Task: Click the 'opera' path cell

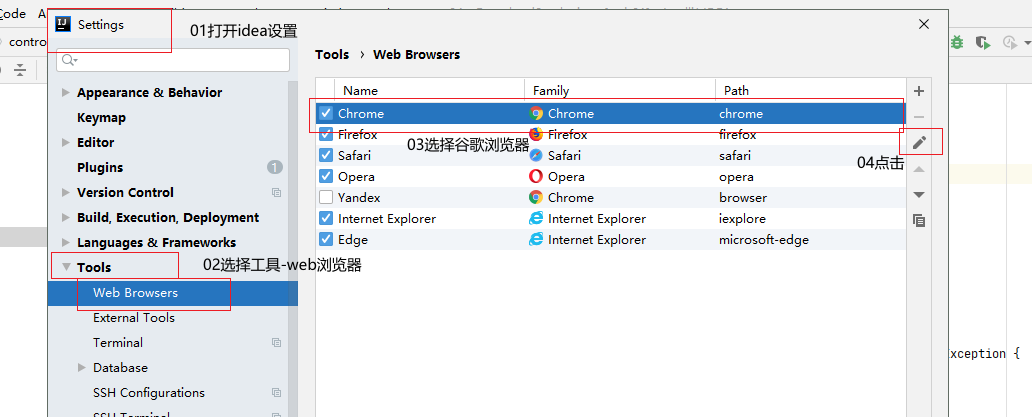Action: point(736,176)
